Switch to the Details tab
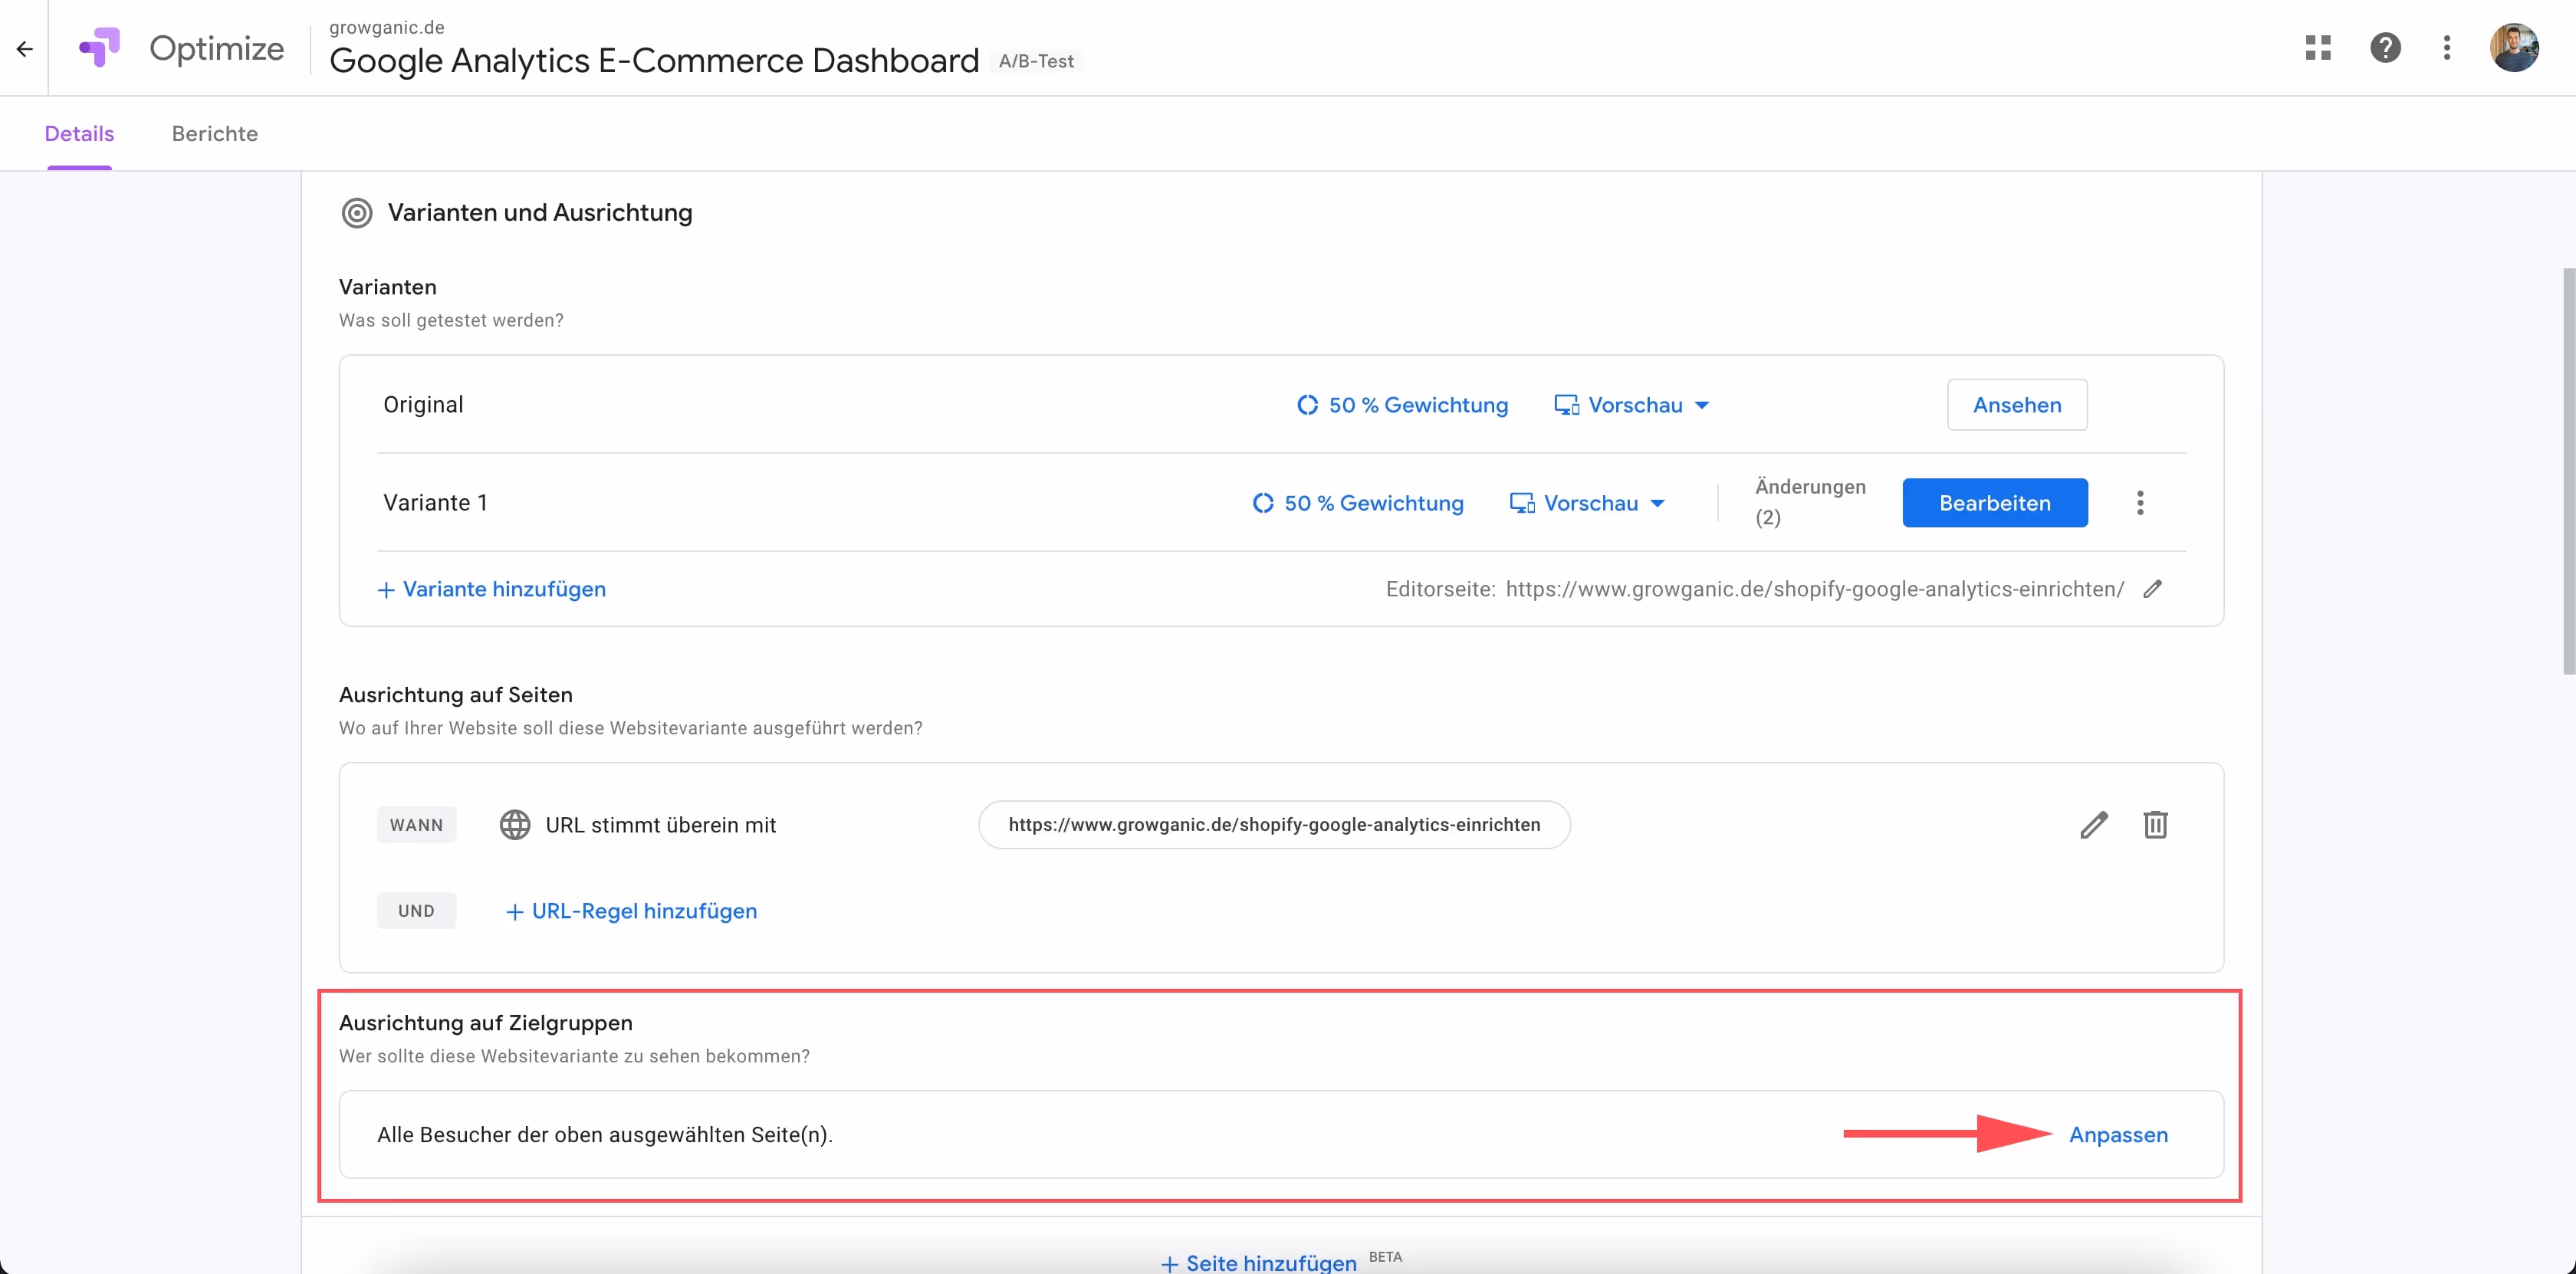This screenshot has width=2576, height=1274. coord(79,133)
